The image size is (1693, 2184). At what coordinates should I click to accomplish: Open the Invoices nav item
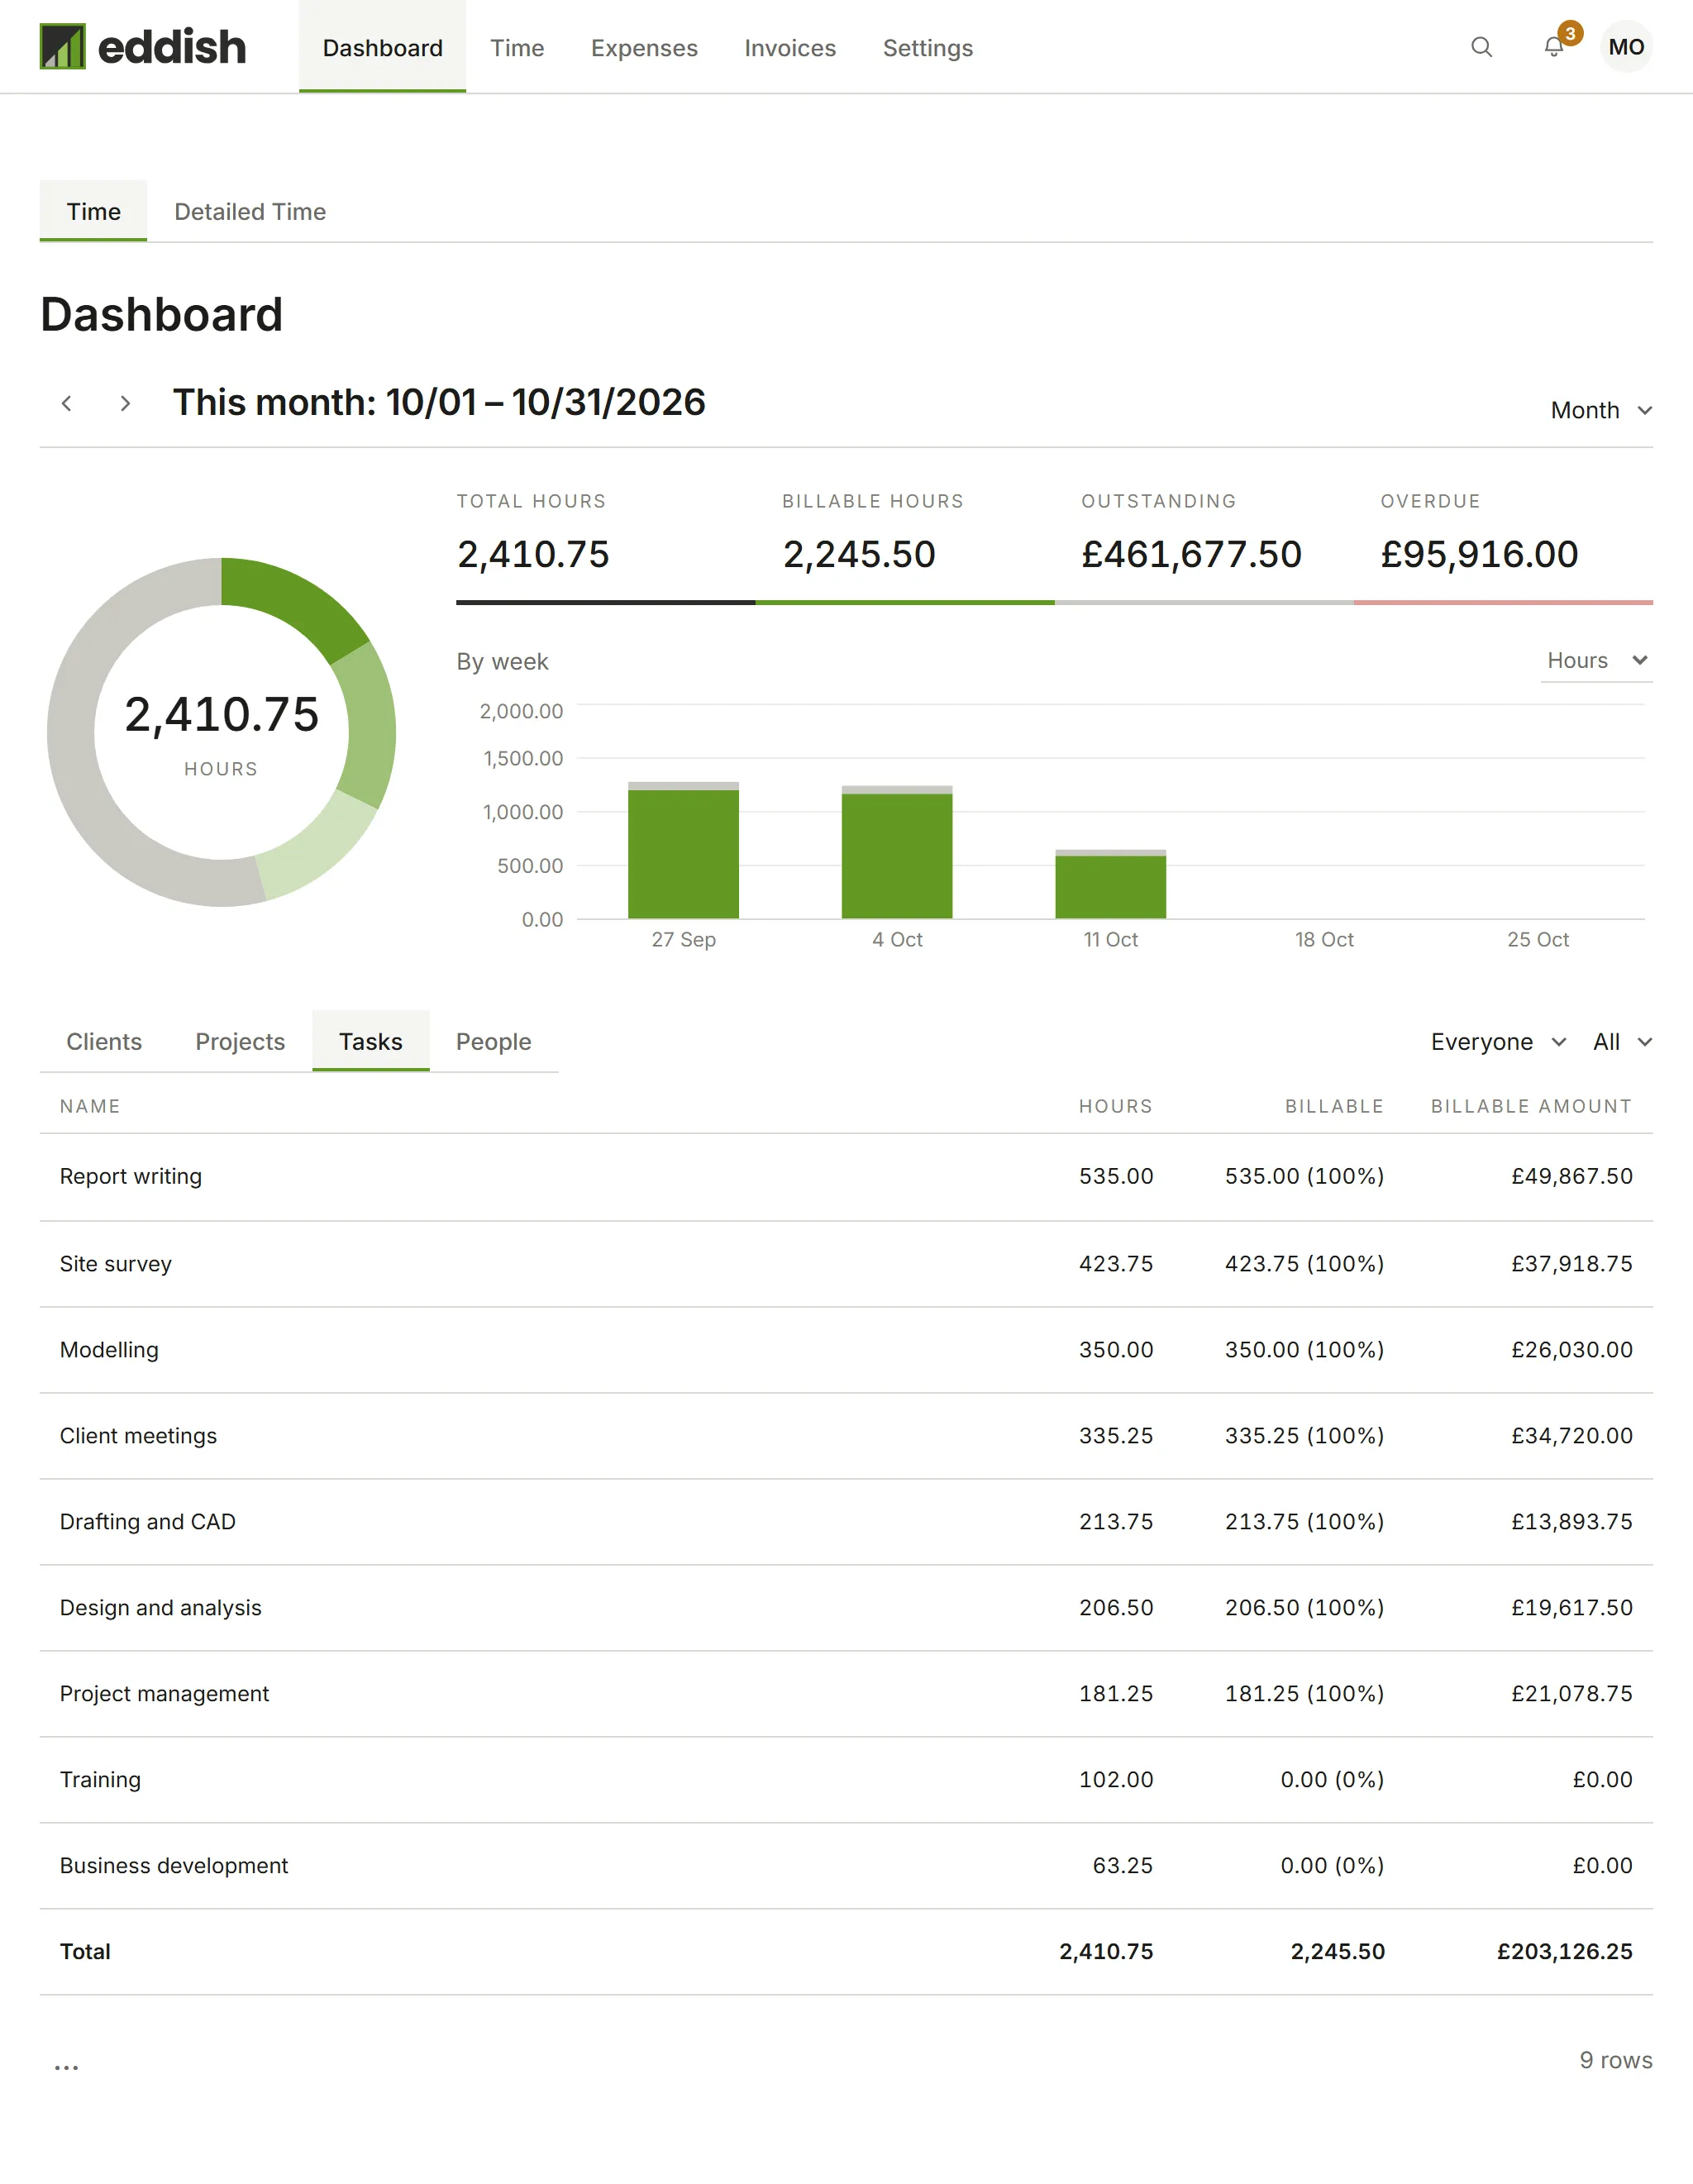click(790, 47)
